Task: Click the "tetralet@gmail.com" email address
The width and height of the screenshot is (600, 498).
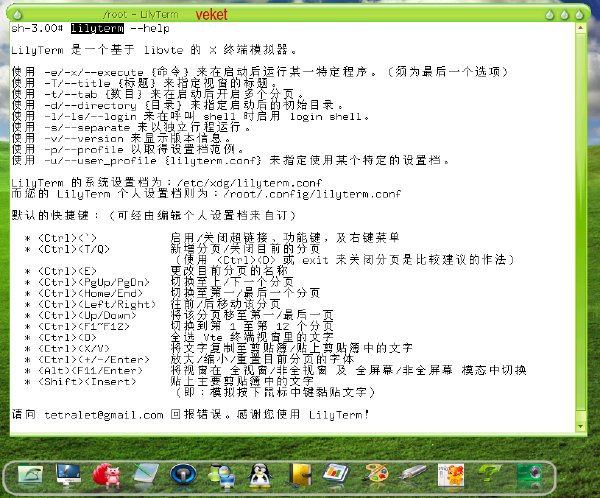Action: 104,415
